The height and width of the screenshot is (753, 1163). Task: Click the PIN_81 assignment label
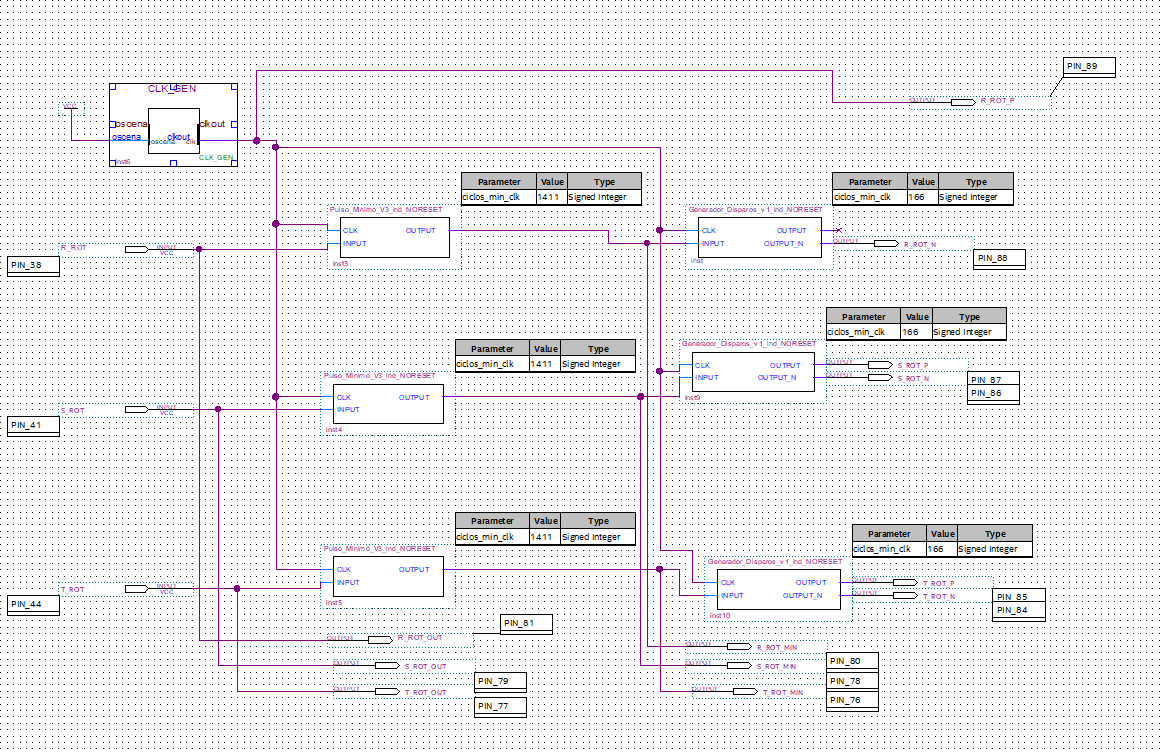coord(526,623)
